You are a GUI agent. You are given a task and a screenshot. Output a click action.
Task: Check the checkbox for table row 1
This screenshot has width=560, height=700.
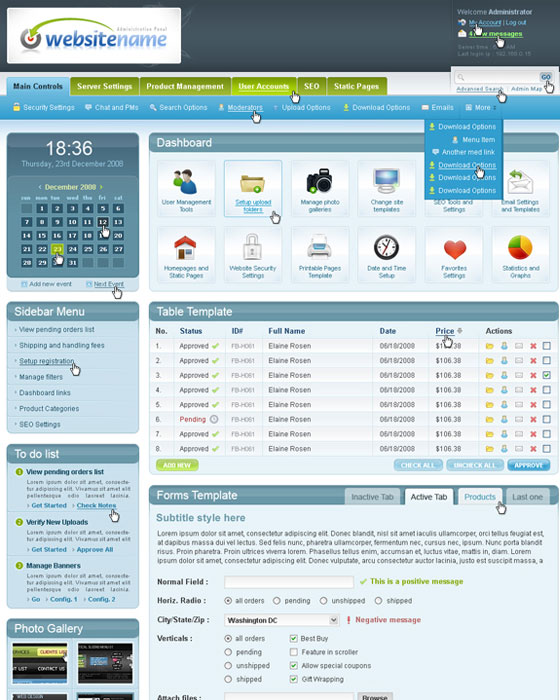click(547, 346)
